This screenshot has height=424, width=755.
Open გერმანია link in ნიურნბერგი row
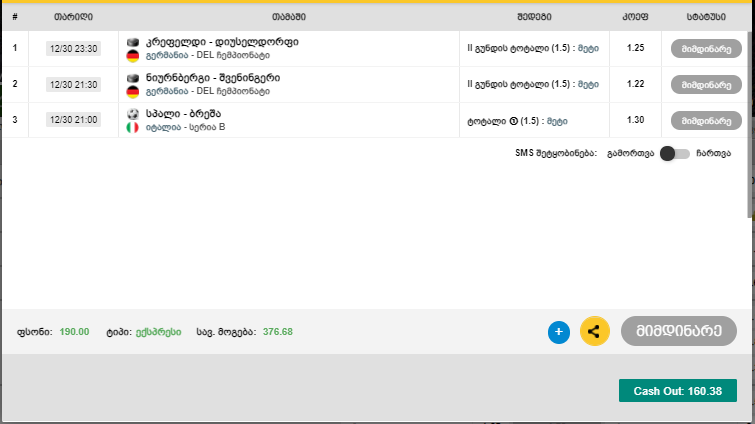point(167,91)
